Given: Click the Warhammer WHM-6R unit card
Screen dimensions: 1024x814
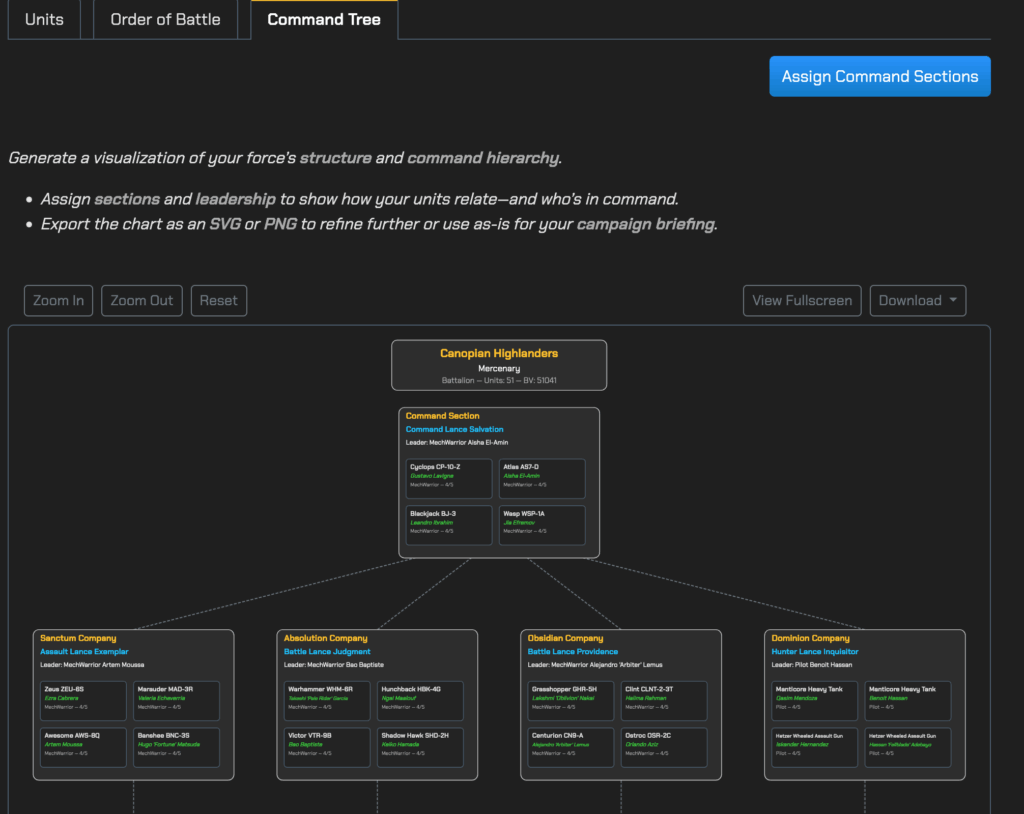Looking at the screenshot, I should pyautogui.click(x=326, y=700).
